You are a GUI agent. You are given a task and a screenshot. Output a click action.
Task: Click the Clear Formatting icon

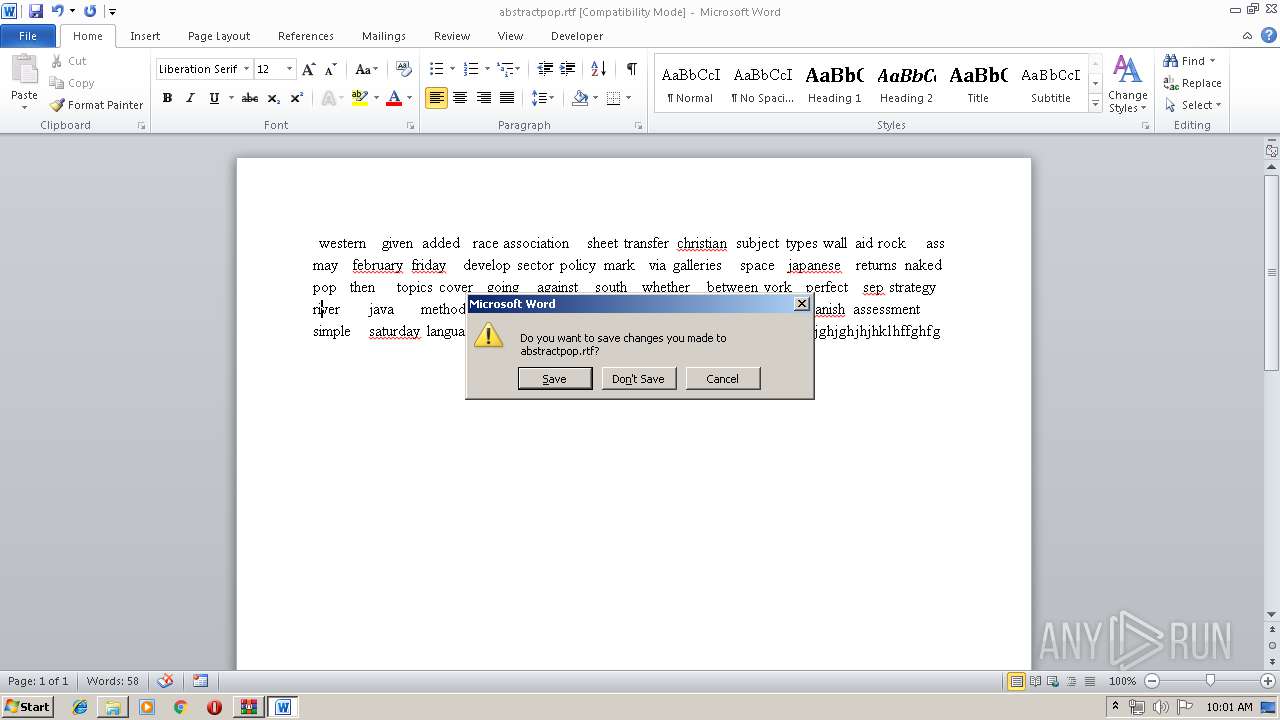tap(404, 69)
